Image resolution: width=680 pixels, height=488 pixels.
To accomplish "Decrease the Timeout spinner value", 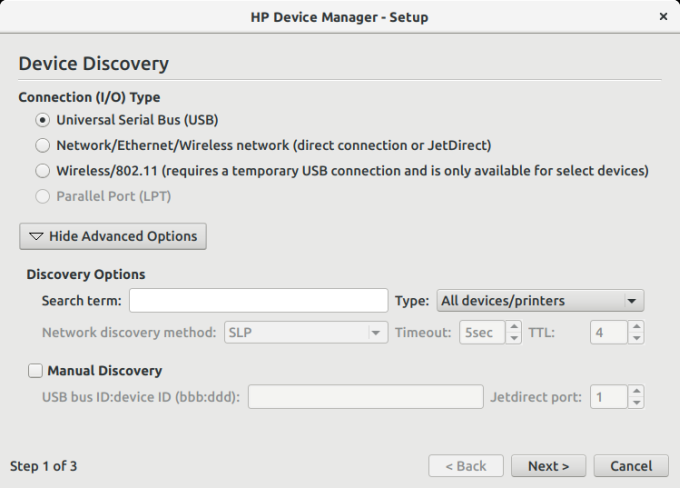I will [514, 338].
